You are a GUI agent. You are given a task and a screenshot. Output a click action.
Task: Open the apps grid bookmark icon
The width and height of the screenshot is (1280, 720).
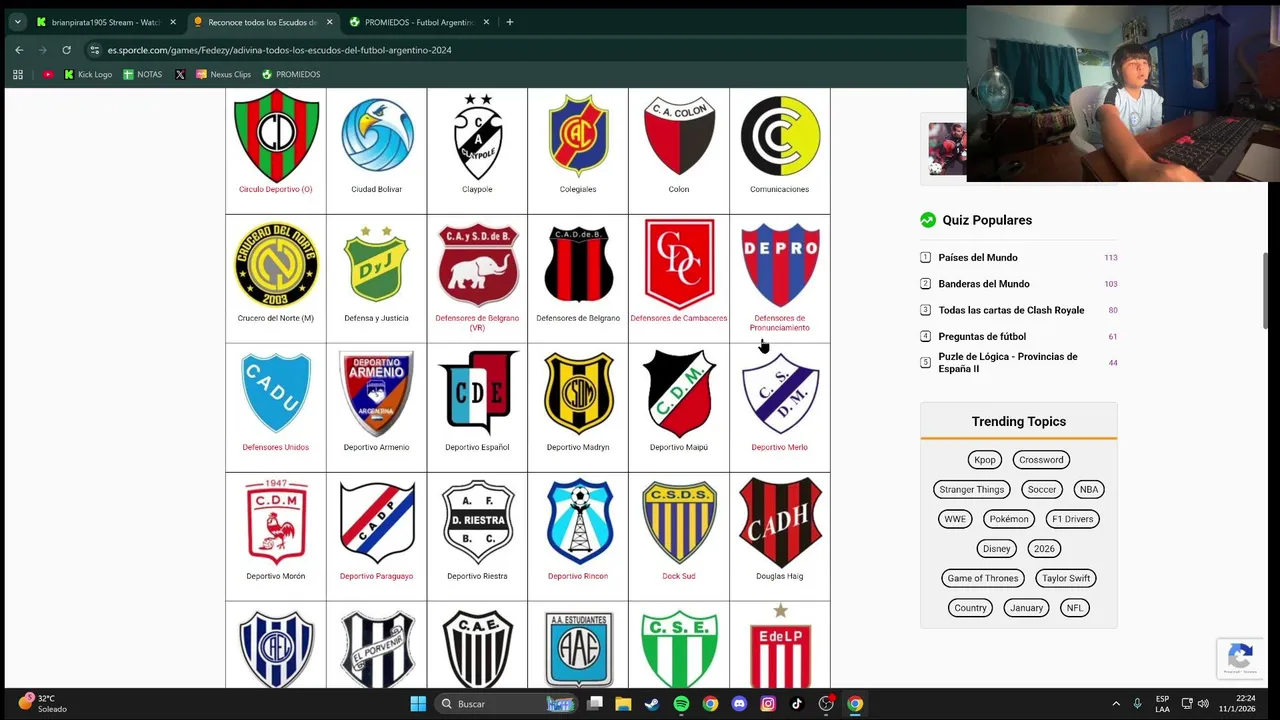[17, 74]
